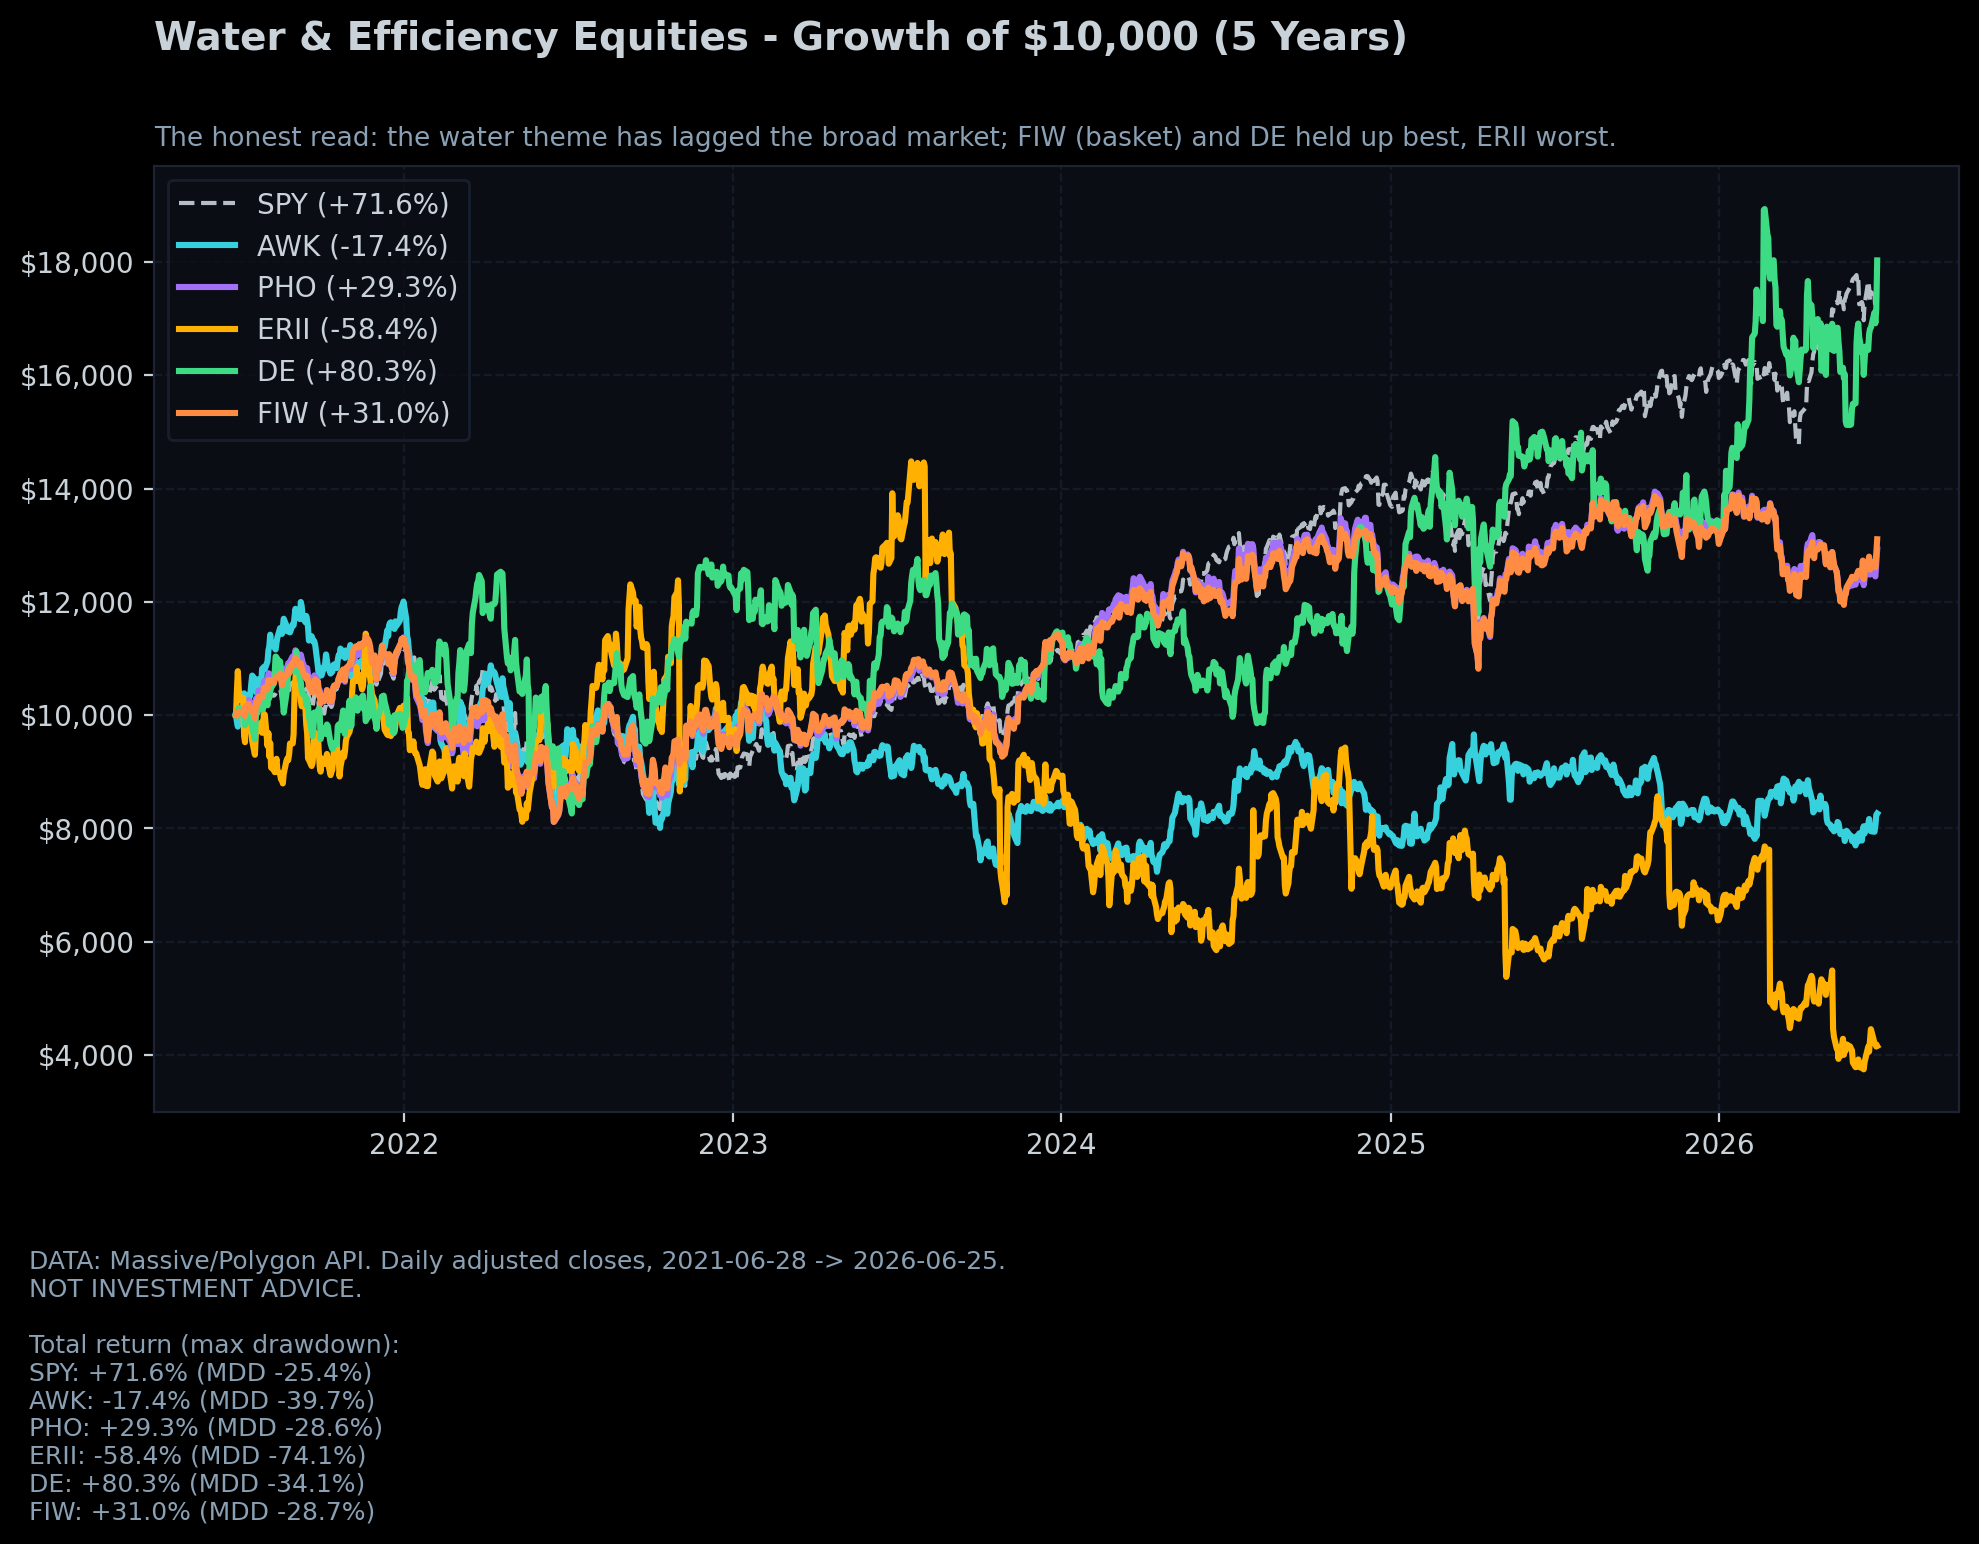Click the subtitle starting 'The honest read'
The height and width of the screenshot is (1544, 1979).
(885, 137)
